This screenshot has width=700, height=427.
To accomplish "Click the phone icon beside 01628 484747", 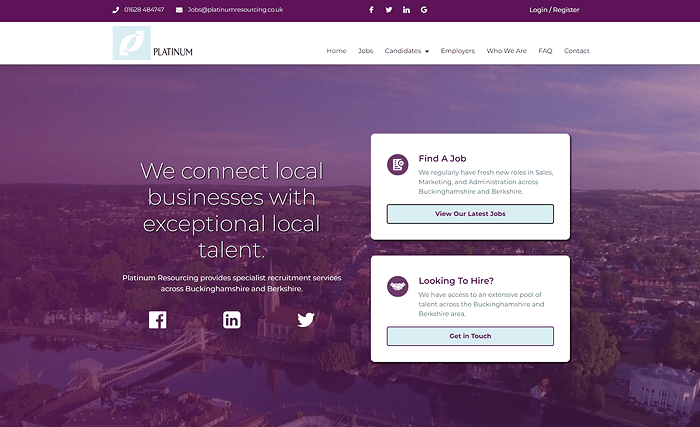I will 116,10.
